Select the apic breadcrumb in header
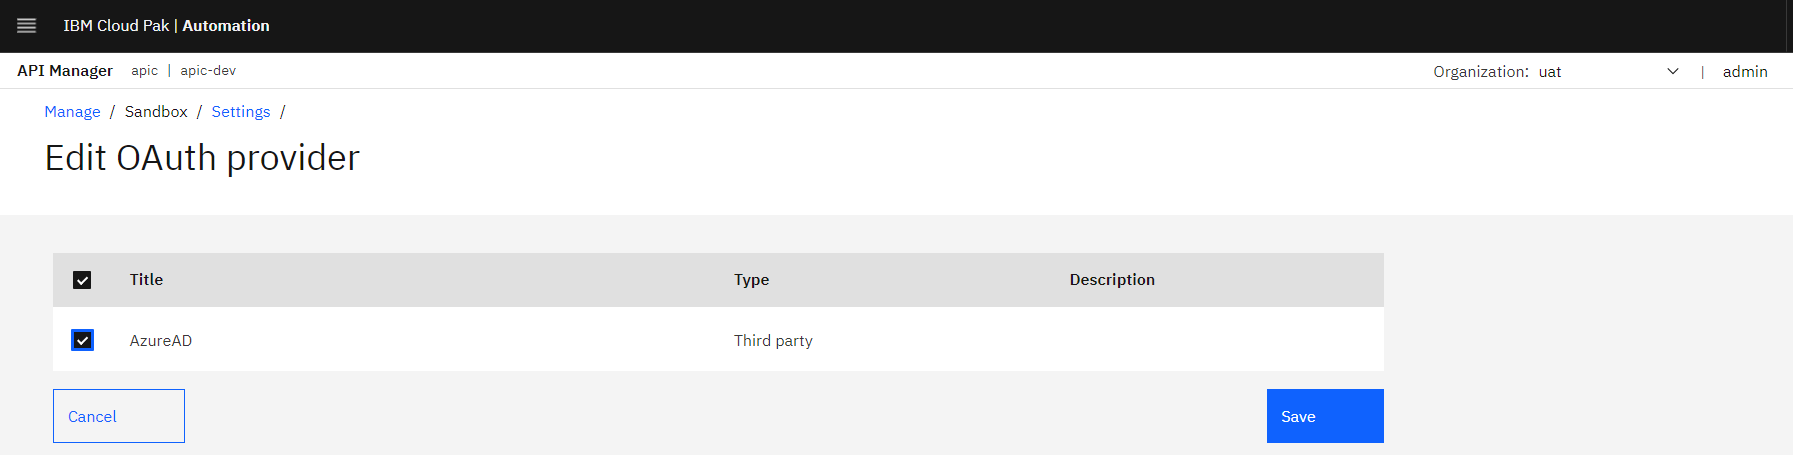The image size is (1793, 455). [x=144, y=71]
